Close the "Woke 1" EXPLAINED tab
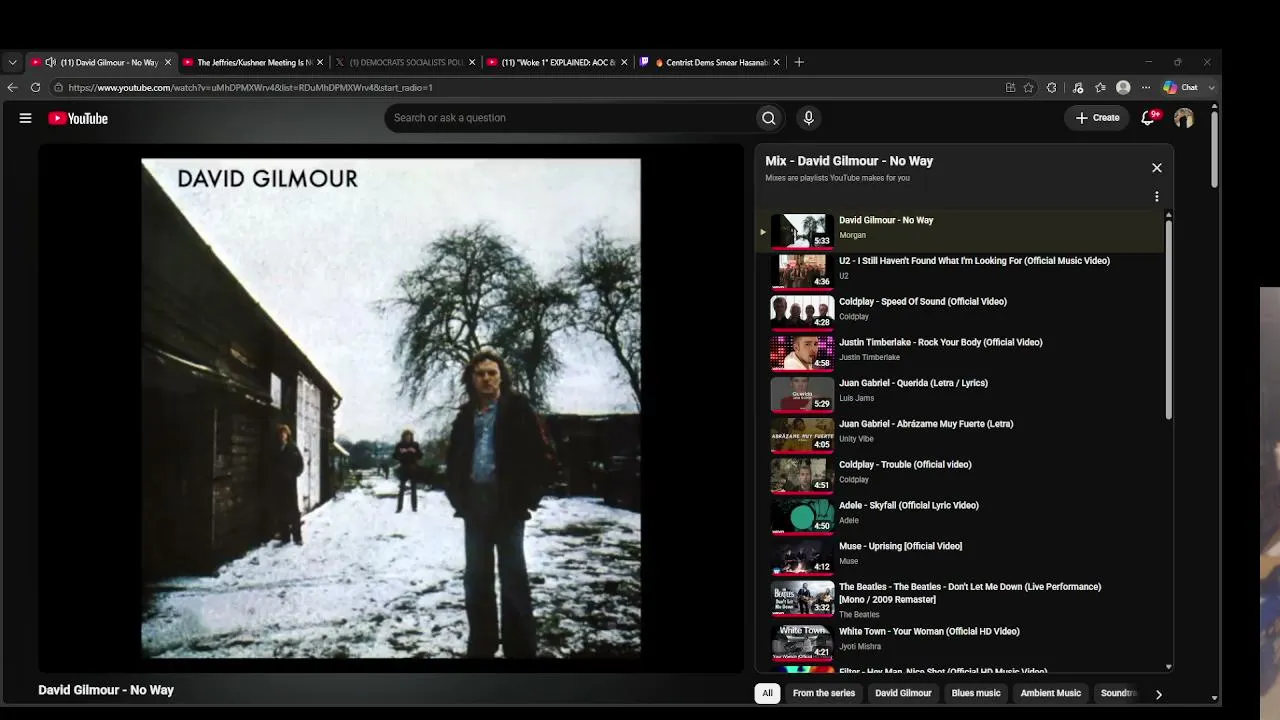 pyautogui.click(x=624, y=62)
